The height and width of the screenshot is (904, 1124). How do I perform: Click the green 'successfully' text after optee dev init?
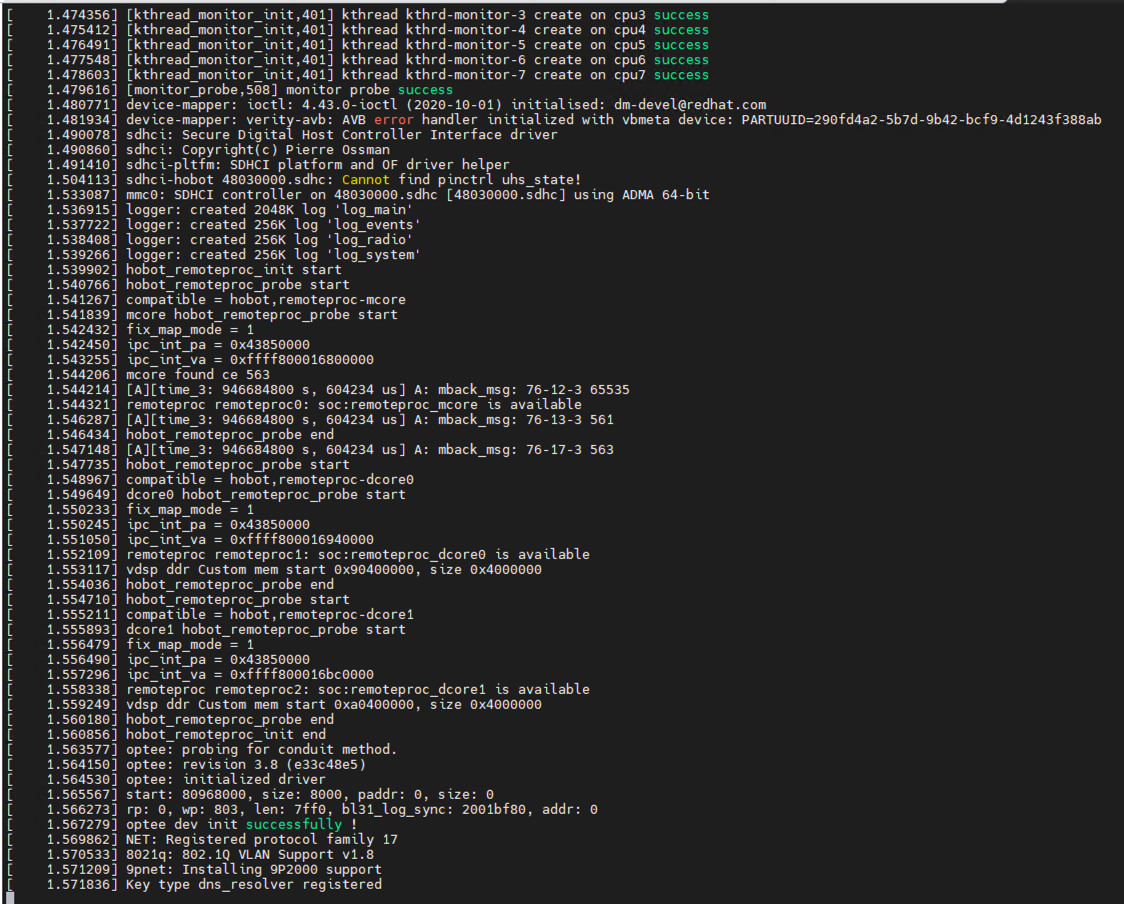293,825
